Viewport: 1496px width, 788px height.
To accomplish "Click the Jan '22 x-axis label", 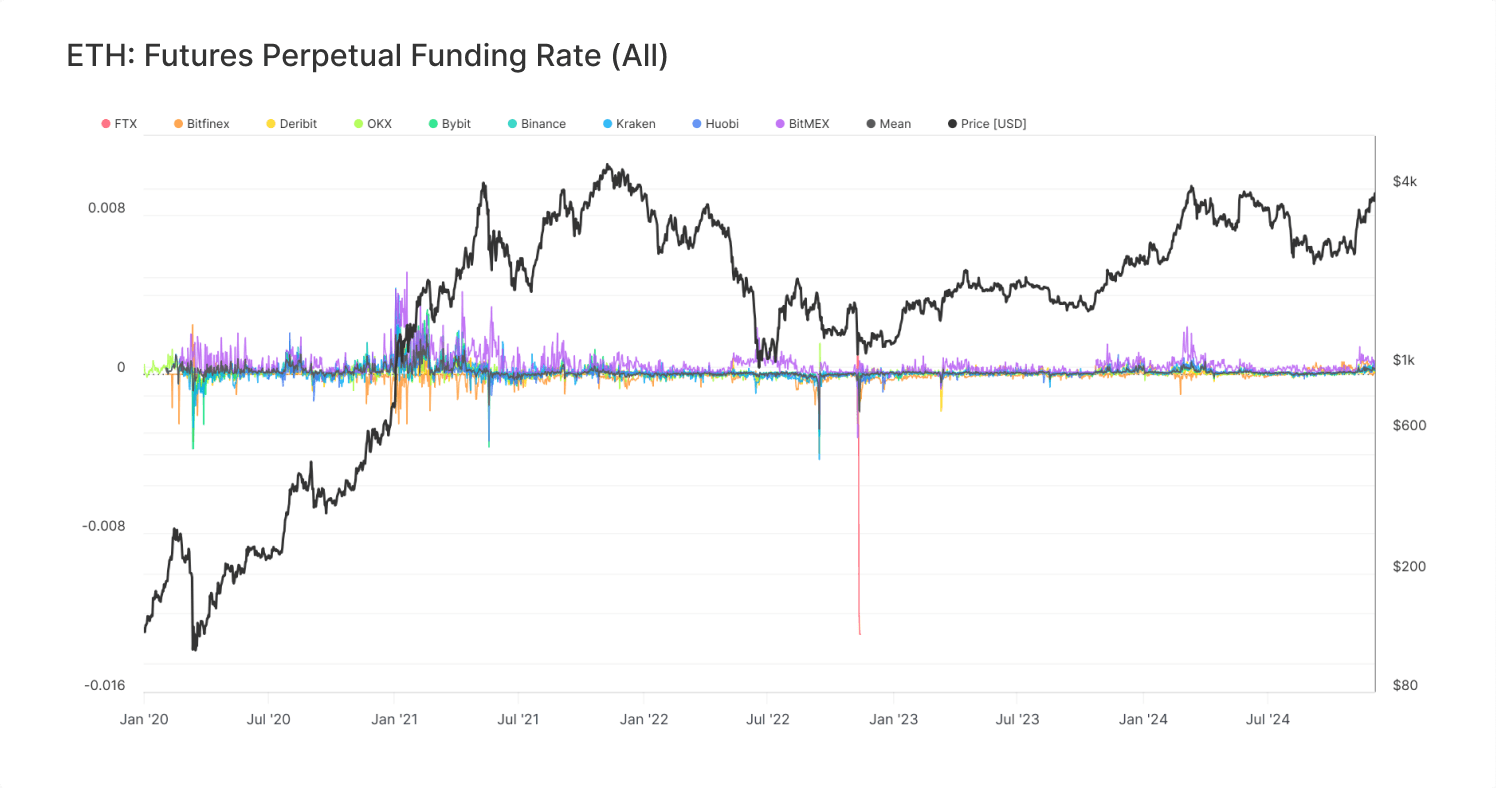I will 644,719.
